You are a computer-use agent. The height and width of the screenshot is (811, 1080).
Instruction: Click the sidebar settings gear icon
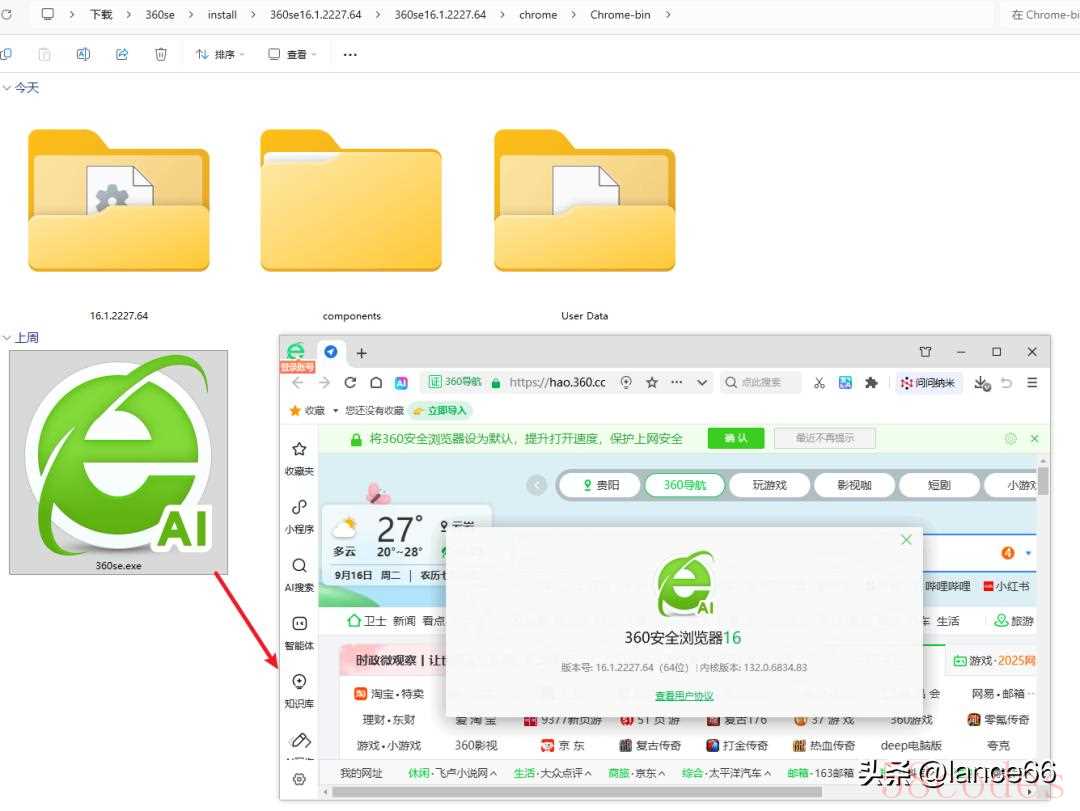pos(299,779)
